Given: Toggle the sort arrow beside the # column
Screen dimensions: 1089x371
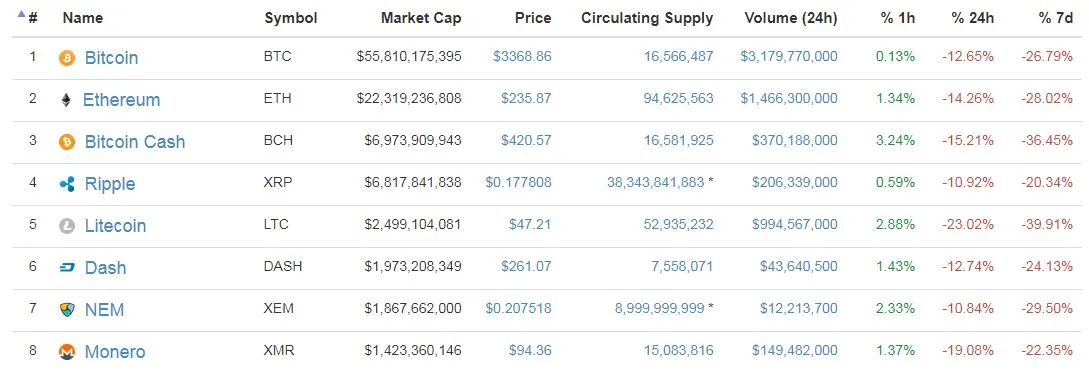Looking at the screenshot, I should pos(22,14).
